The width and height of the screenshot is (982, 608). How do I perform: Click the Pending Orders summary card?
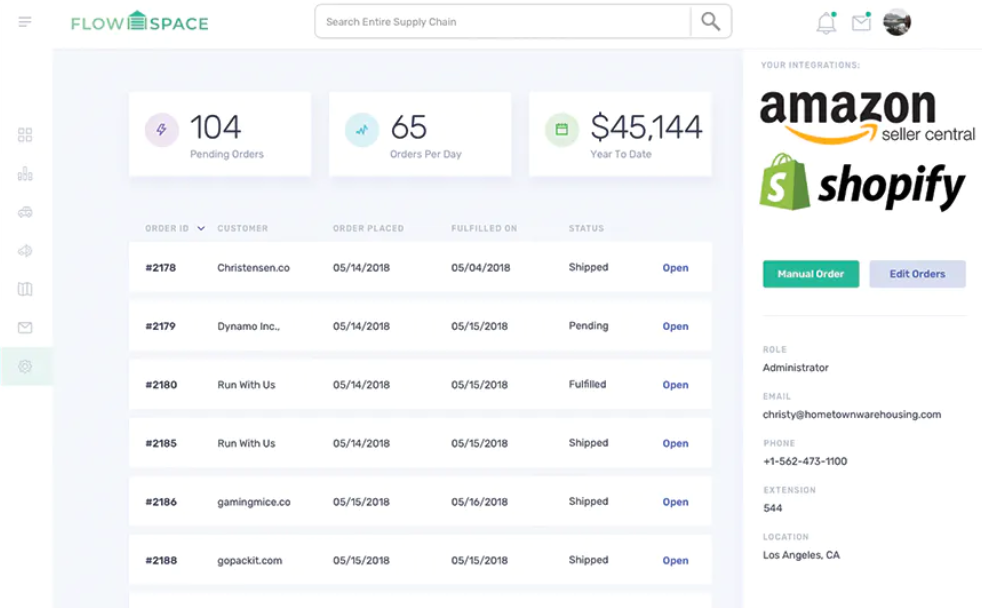click(220, 134)
